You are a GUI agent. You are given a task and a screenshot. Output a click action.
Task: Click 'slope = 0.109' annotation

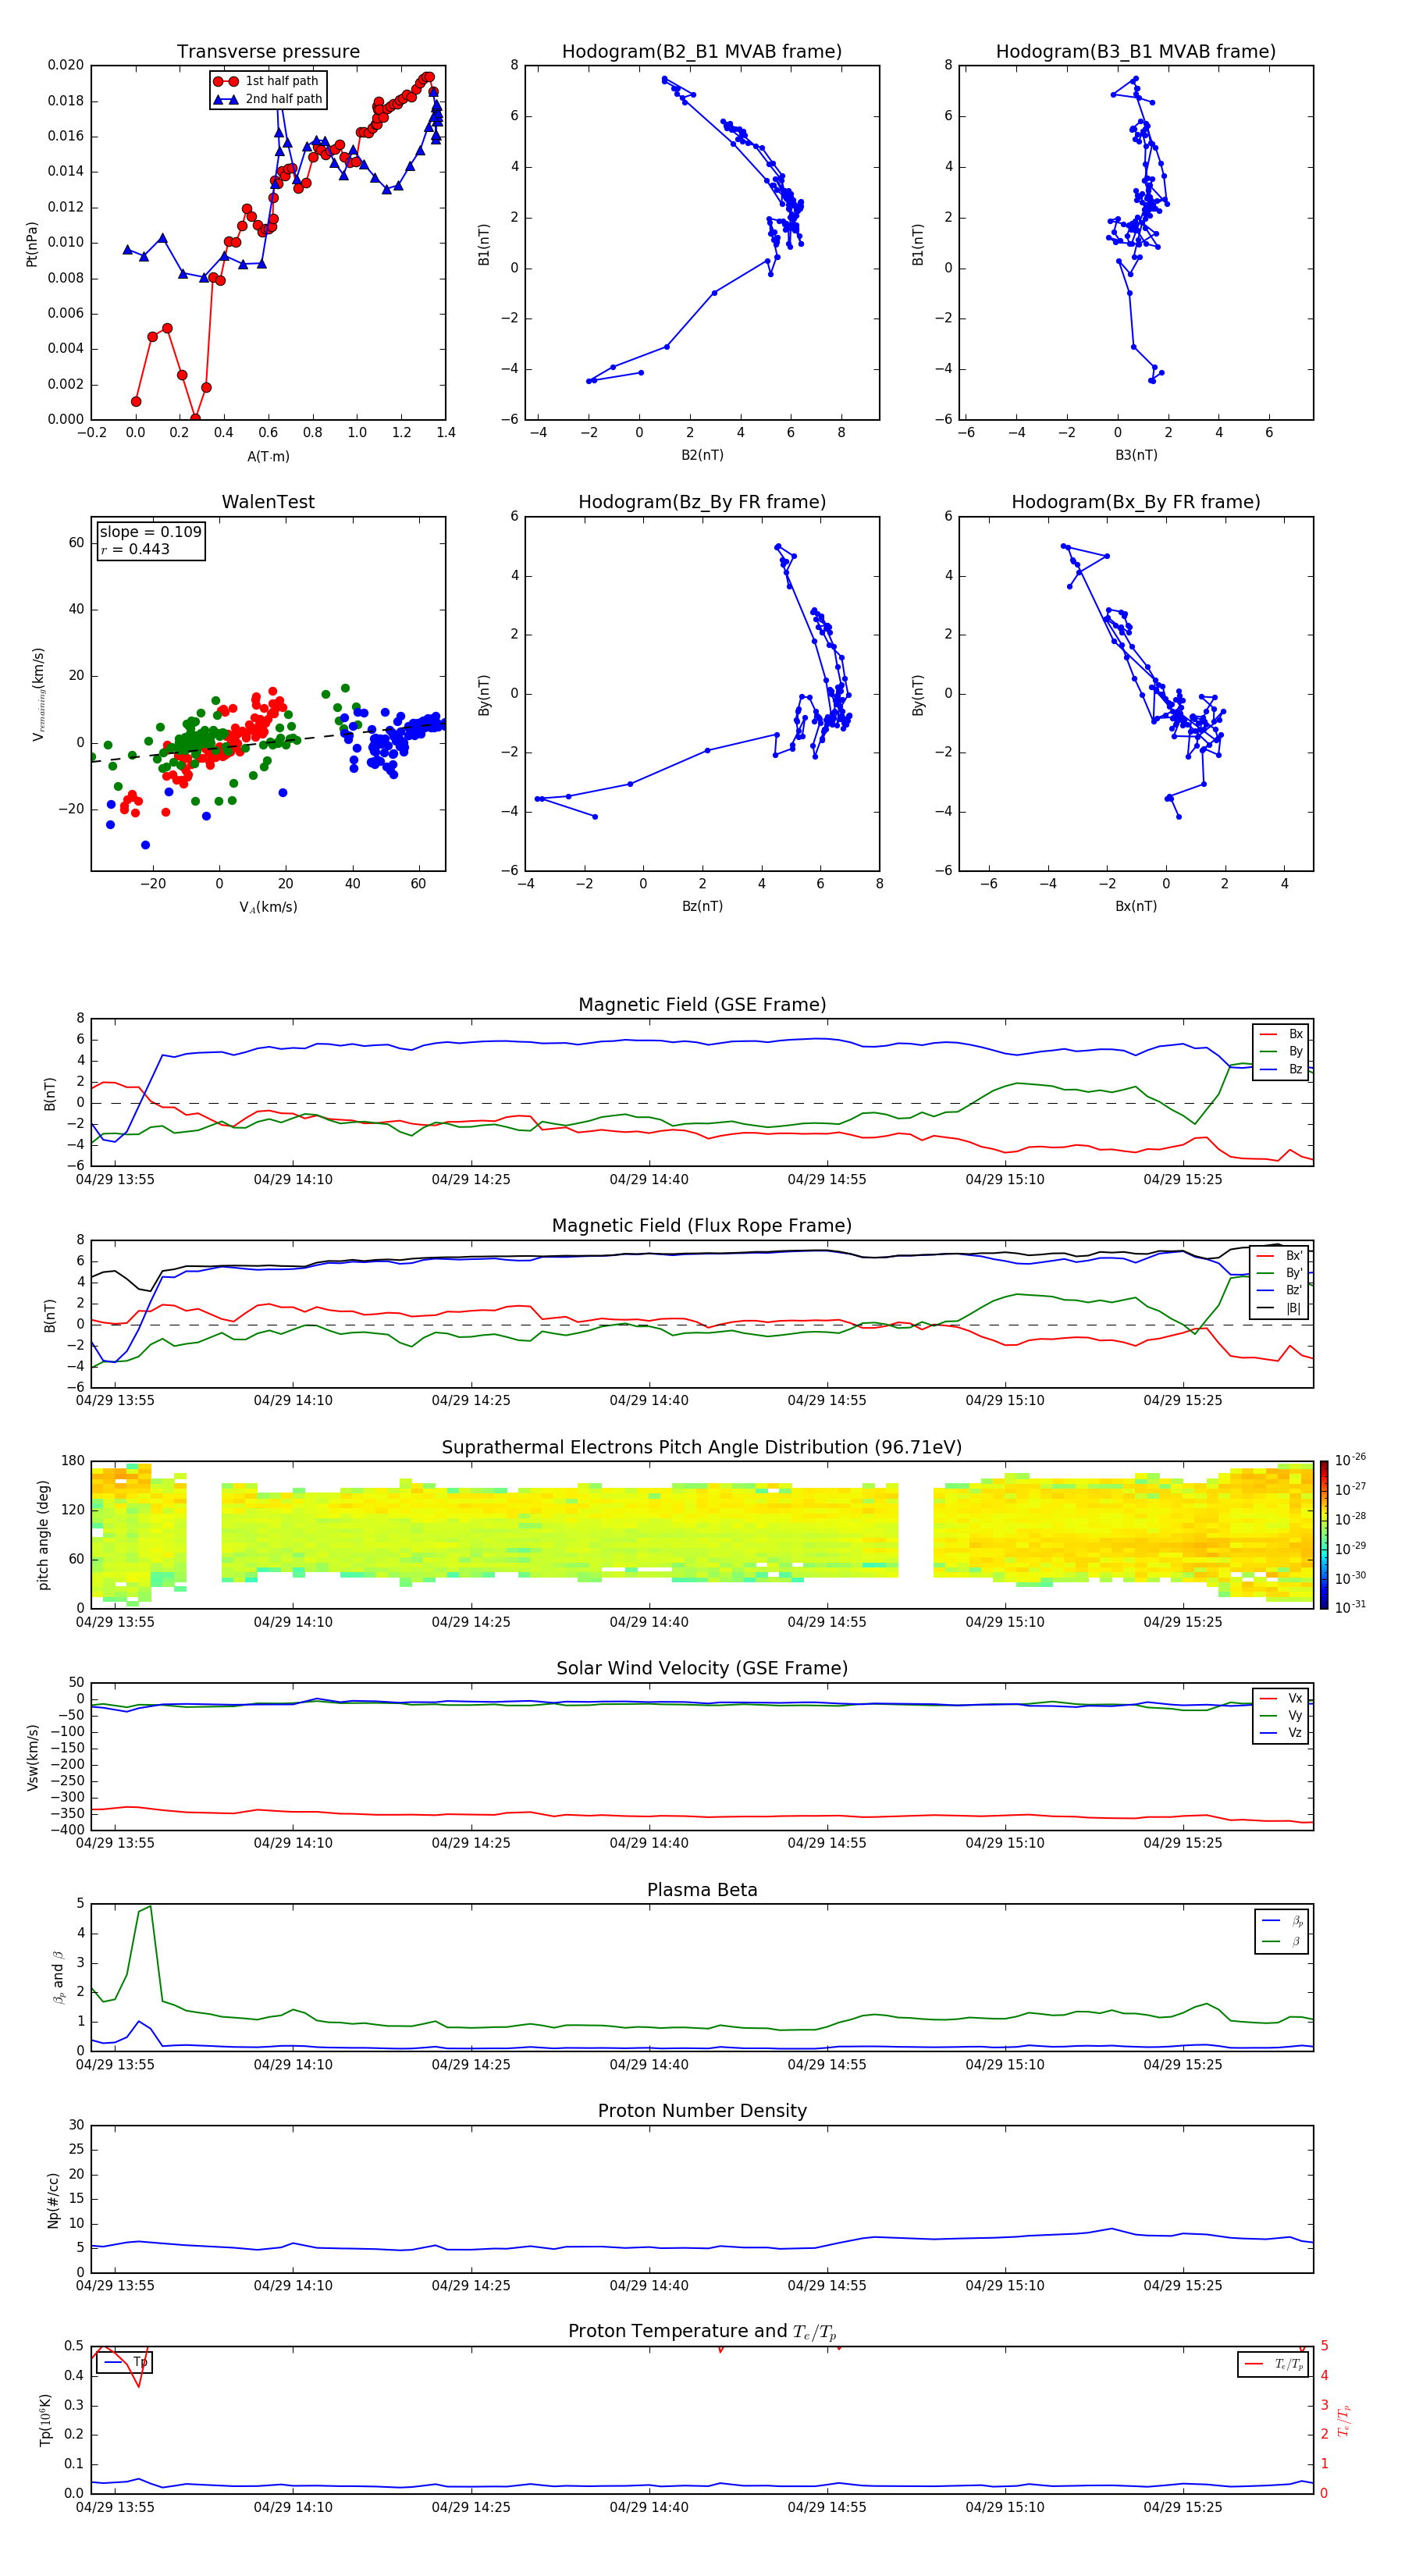pyautogui.click(x=150, y=532)
